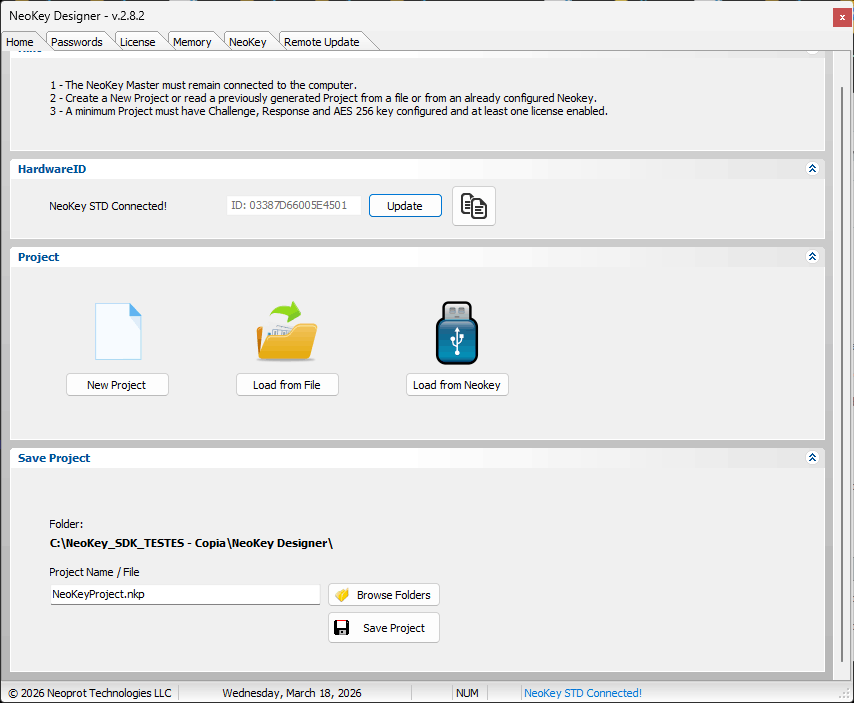Open the License tab
This screenshot has width=854, height=703.
click(137, 42)
